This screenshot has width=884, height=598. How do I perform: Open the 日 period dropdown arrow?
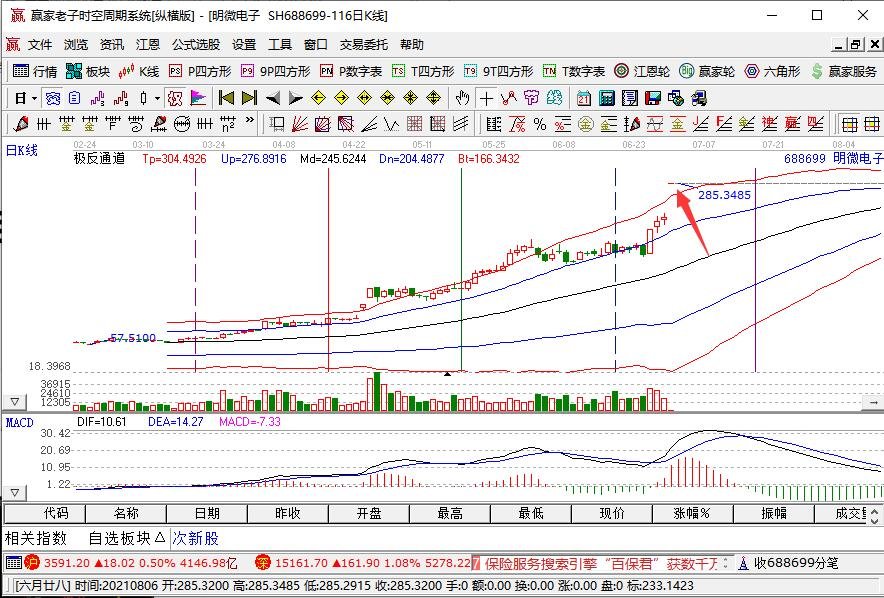pyautogui.click(x=34, y=99)
